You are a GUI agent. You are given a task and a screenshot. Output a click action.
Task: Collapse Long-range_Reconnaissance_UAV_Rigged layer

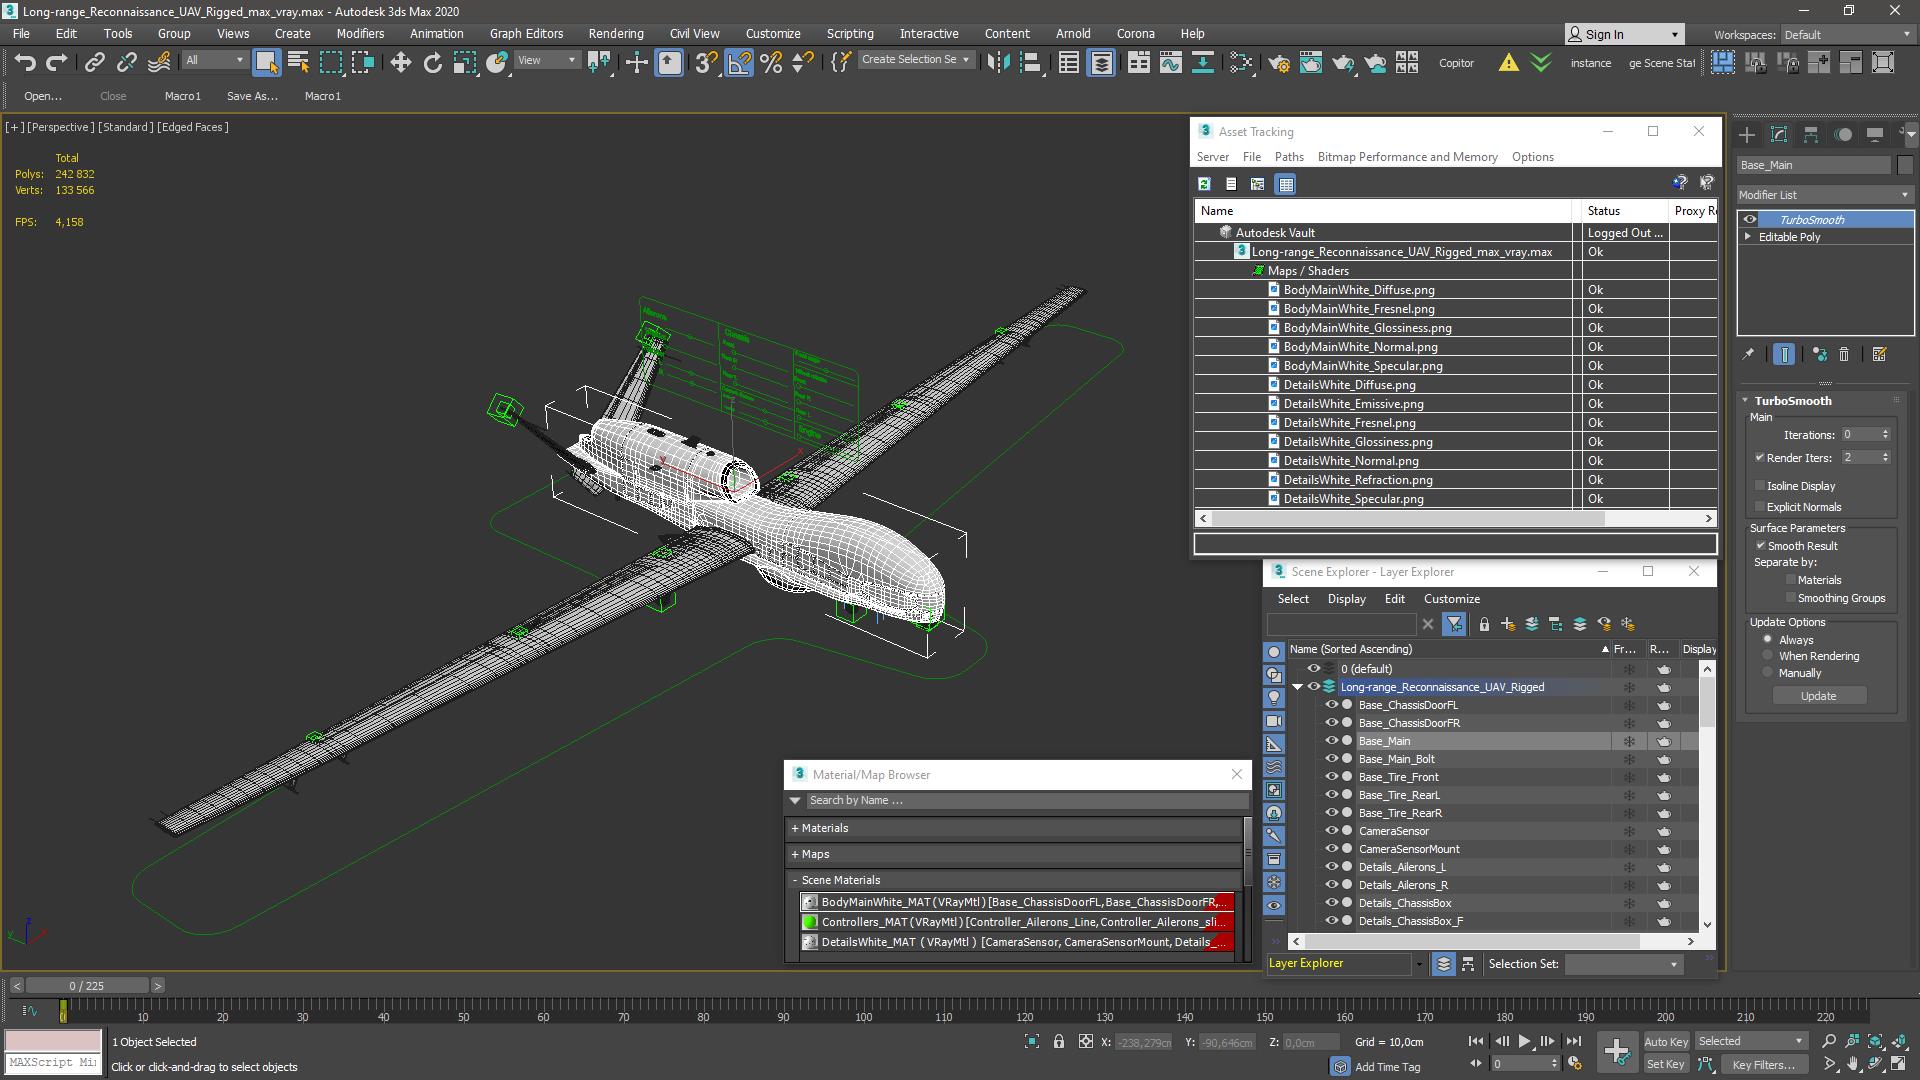click(1298, 687)
